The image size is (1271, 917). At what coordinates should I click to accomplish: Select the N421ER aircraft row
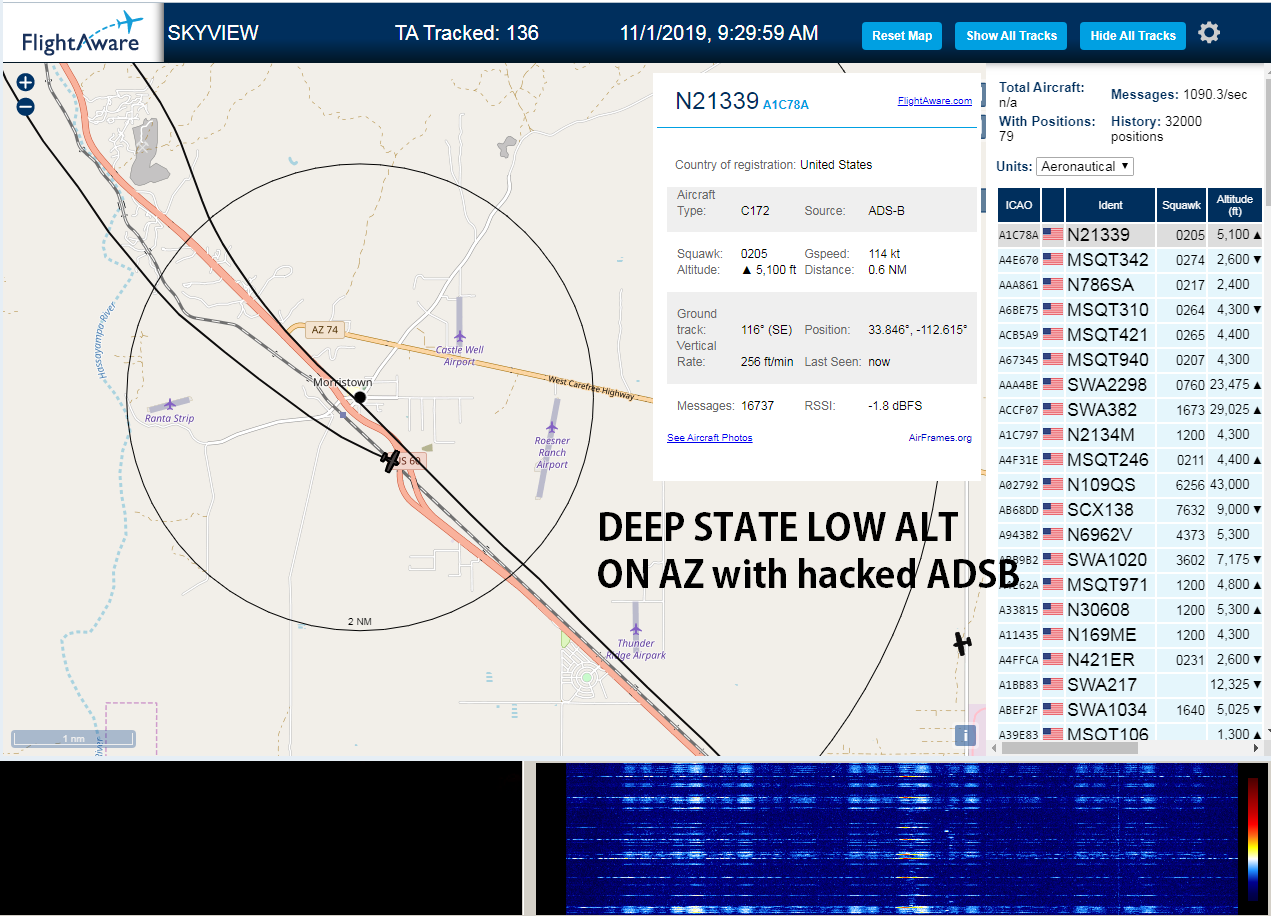tap(1130, 660)
